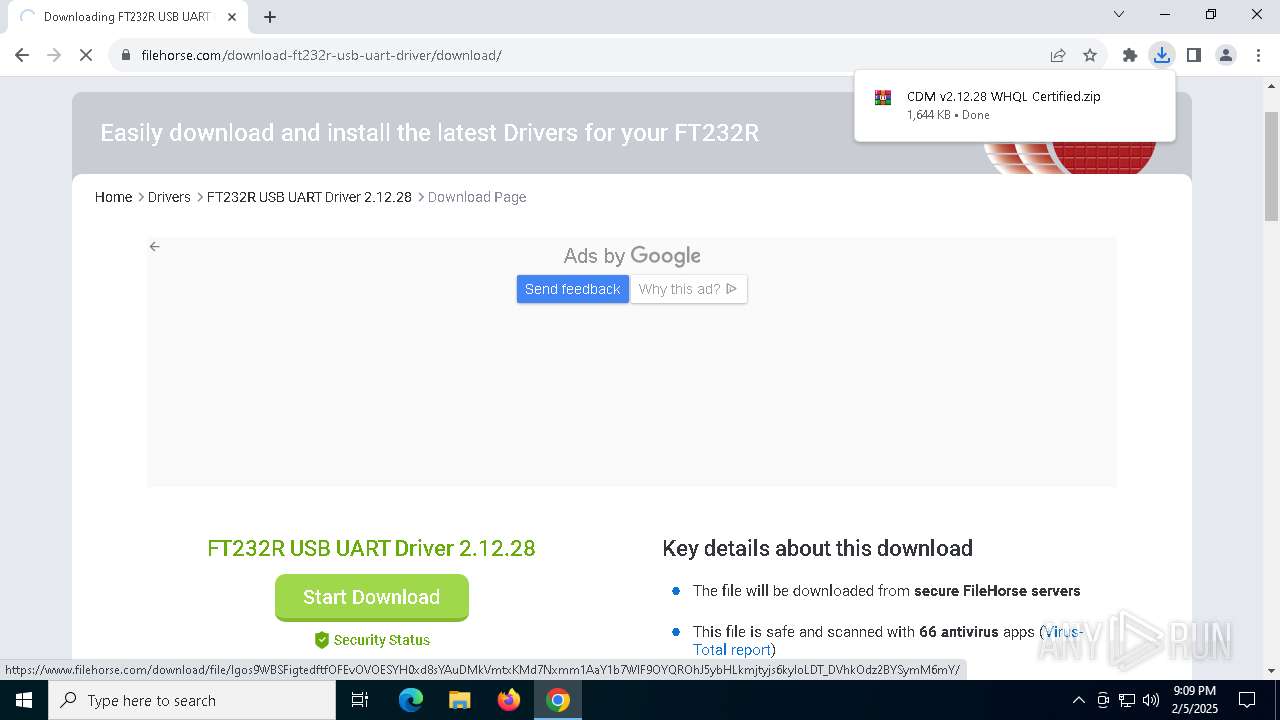Image resolution: width=1280 pixels, height=720 pixels.
Task: Open the notification center icon
Action: tap(1247, 700)
